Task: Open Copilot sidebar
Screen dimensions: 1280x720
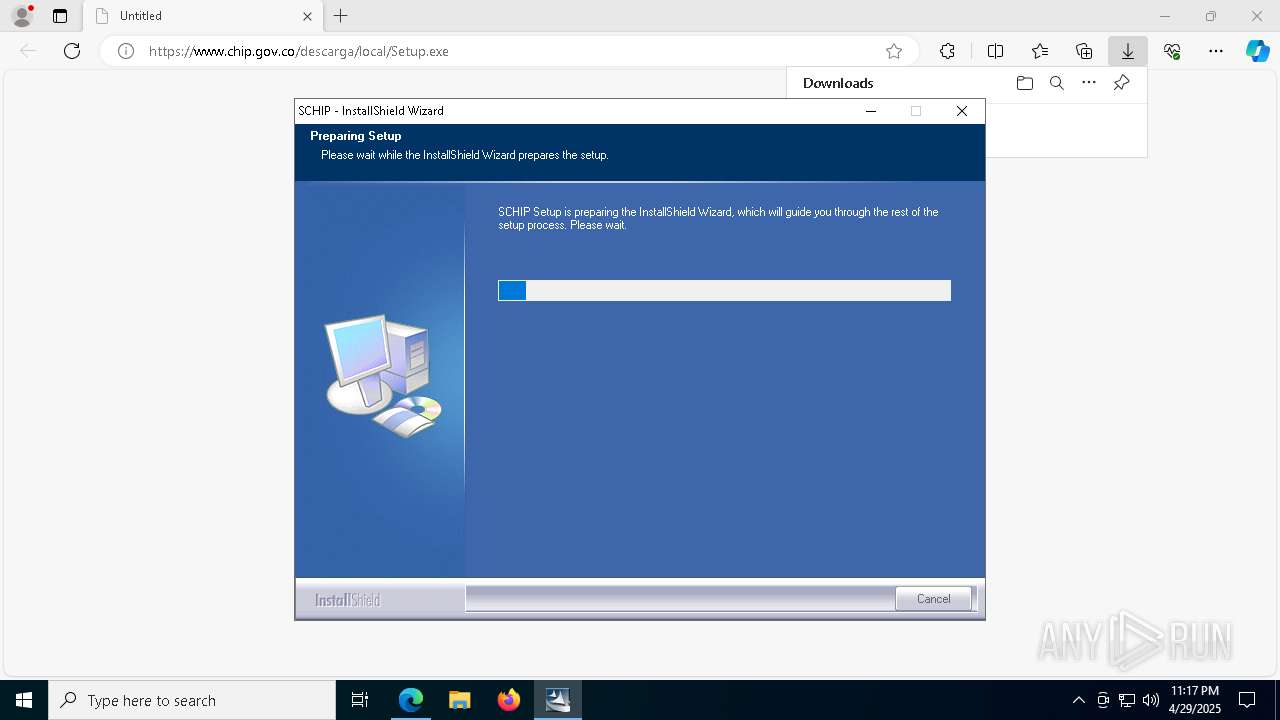Action: (1257, 51)
